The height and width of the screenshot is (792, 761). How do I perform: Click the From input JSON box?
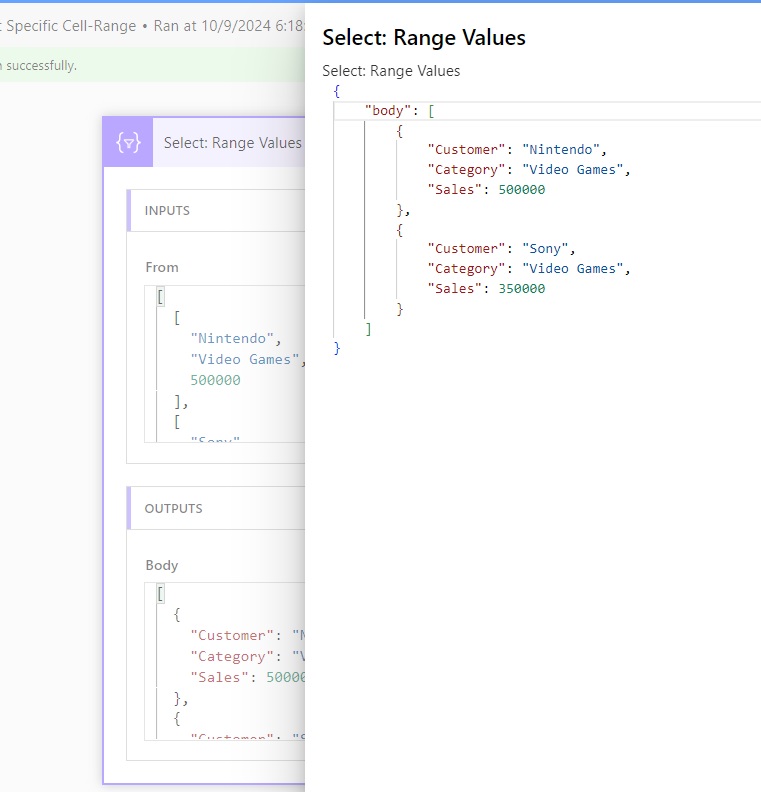tap(230, 363)
